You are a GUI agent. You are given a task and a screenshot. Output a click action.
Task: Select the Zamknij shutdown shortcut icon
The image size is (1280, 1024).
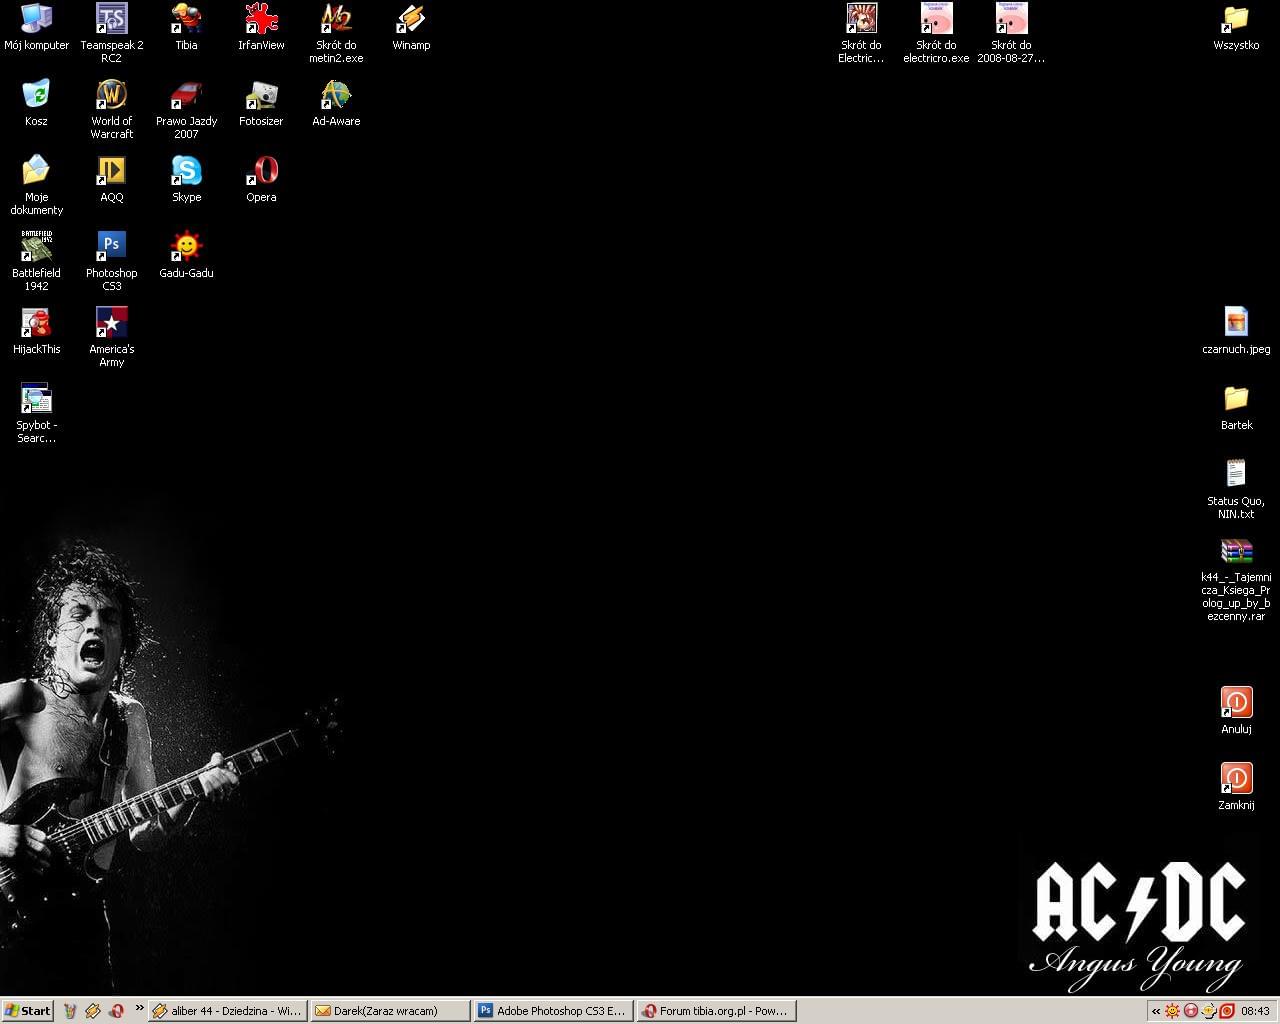coord(1236,787)
